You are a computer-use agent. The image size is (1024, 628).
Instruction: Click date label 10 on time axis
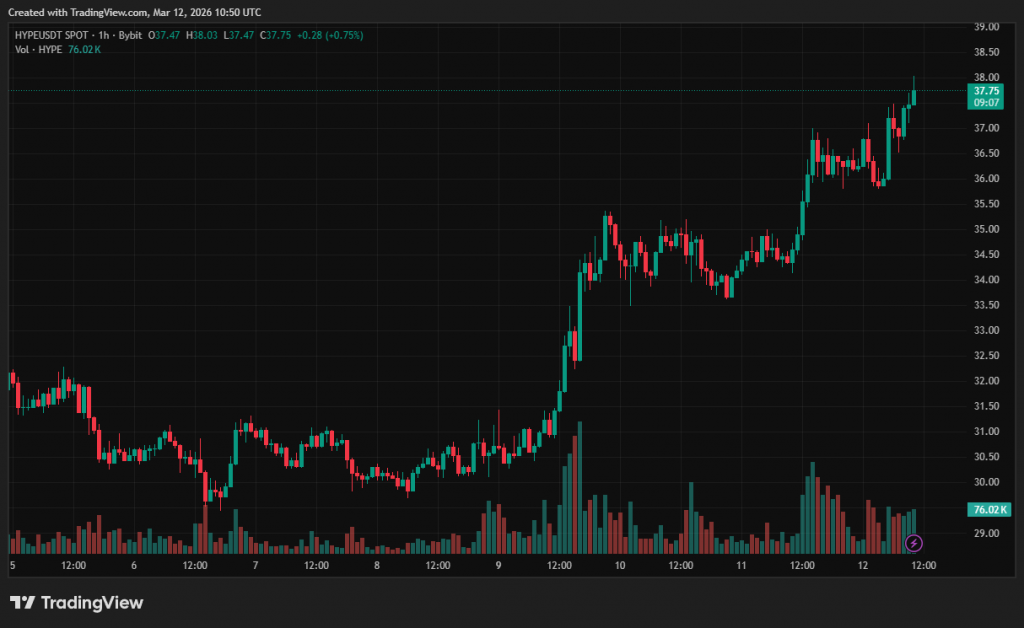[x=620, y=566]
